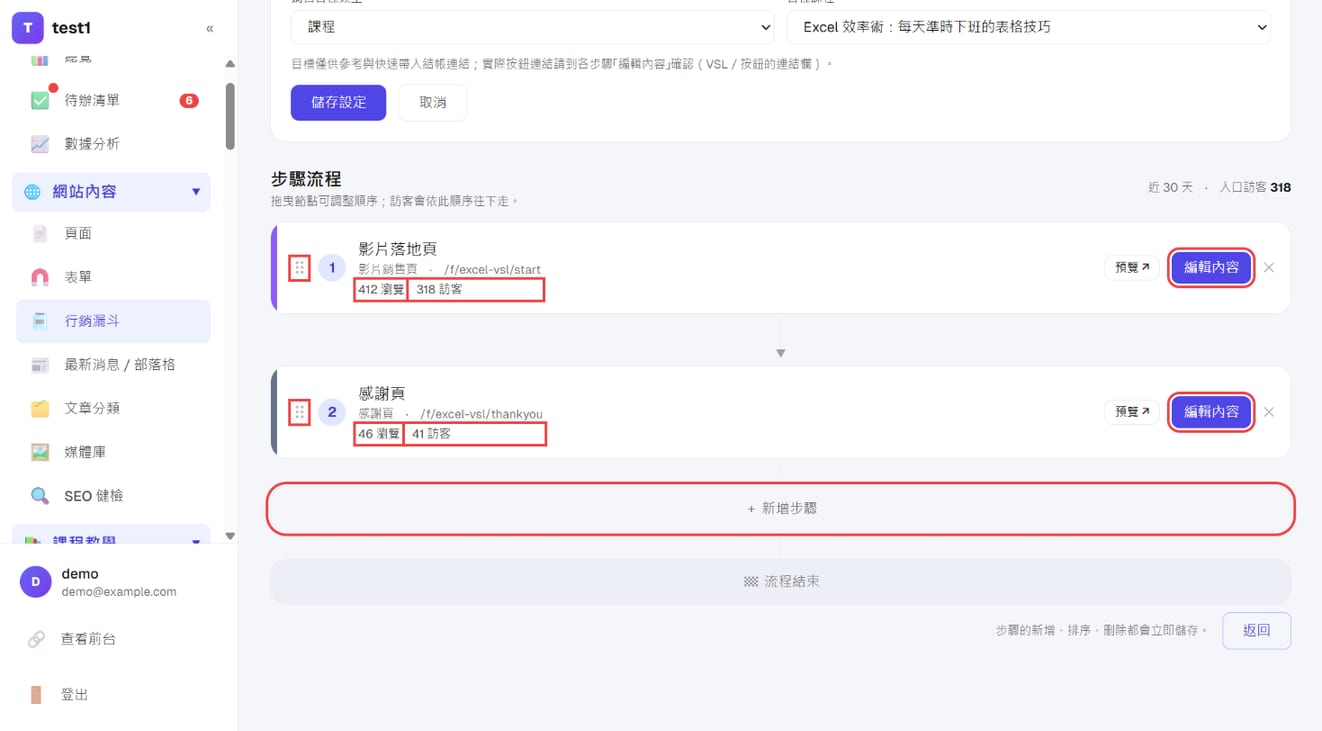Grab the drag handle for 影片落地頁 step
Screen dimensions: 1322x731
click(x=299, y=268)
